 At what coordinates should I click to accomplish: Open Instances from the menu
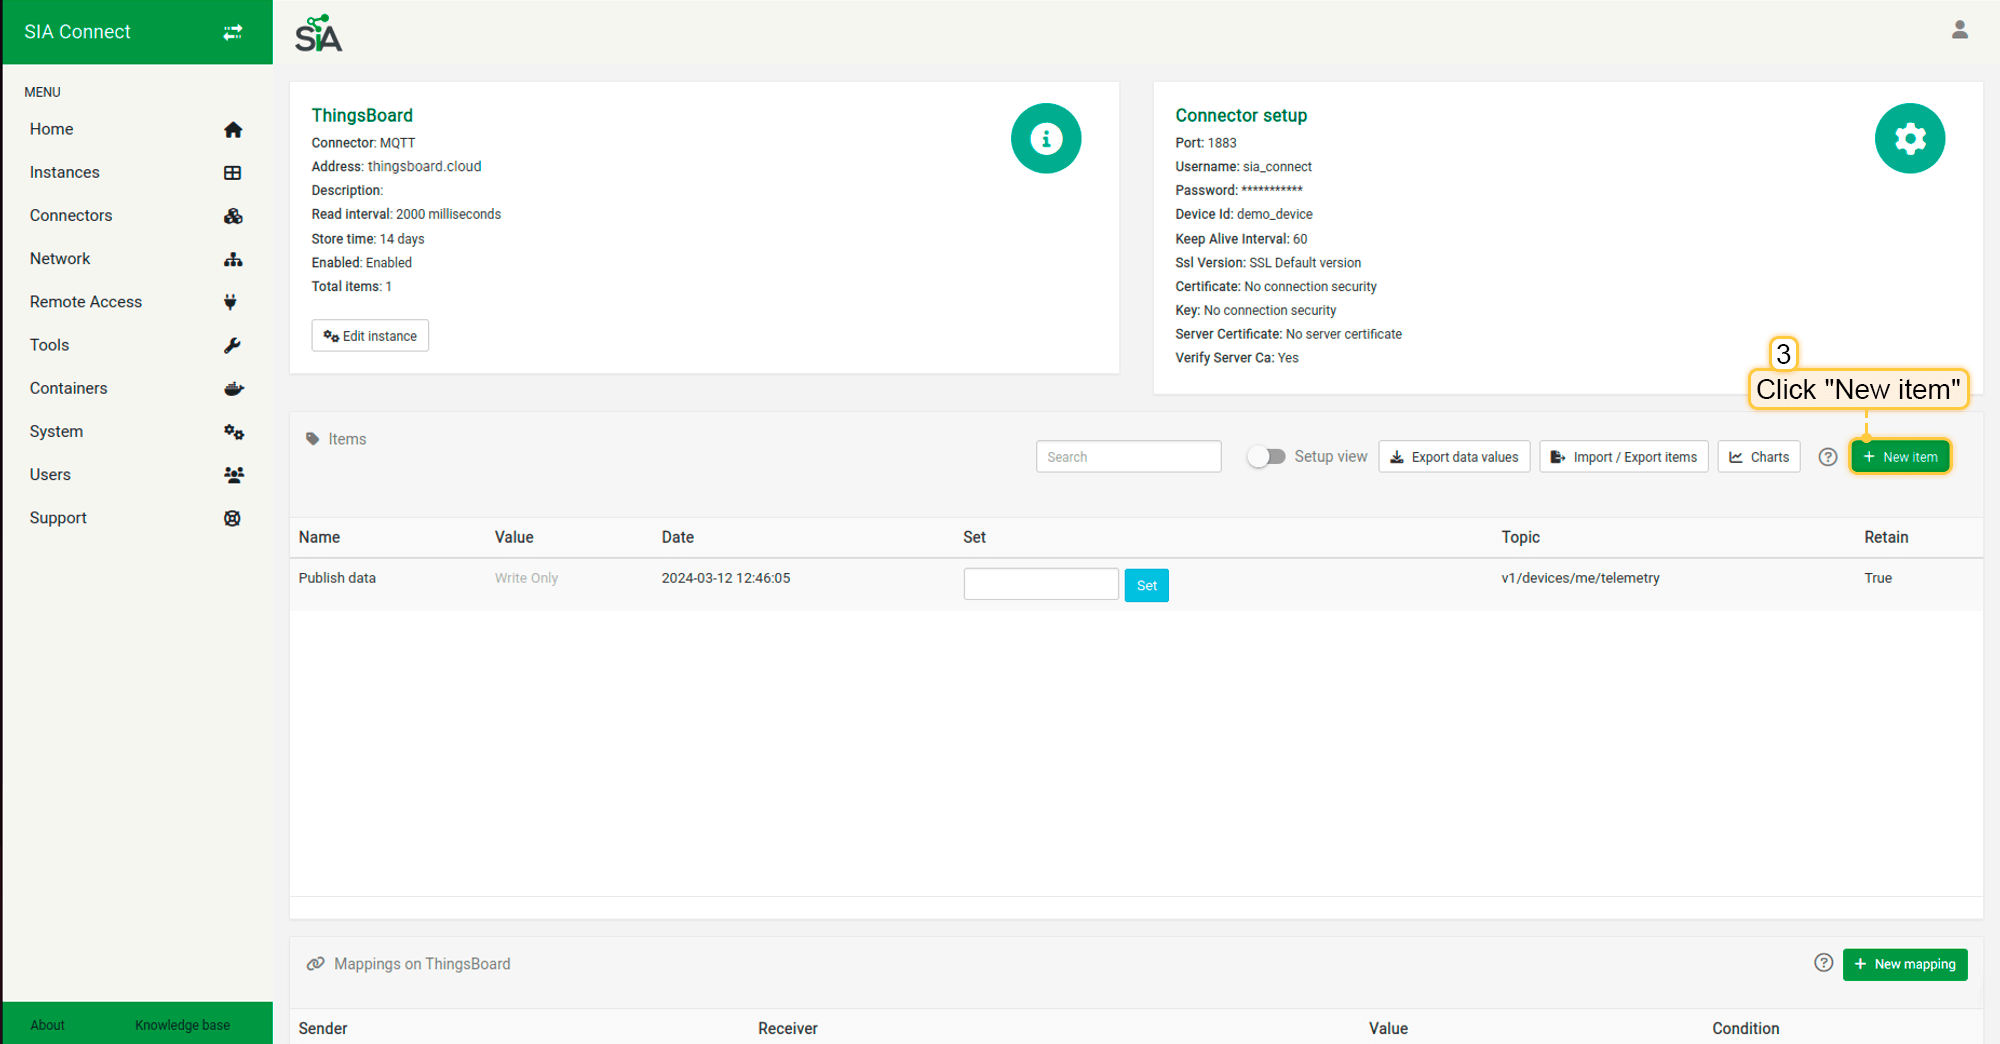(x=65, y=172)
